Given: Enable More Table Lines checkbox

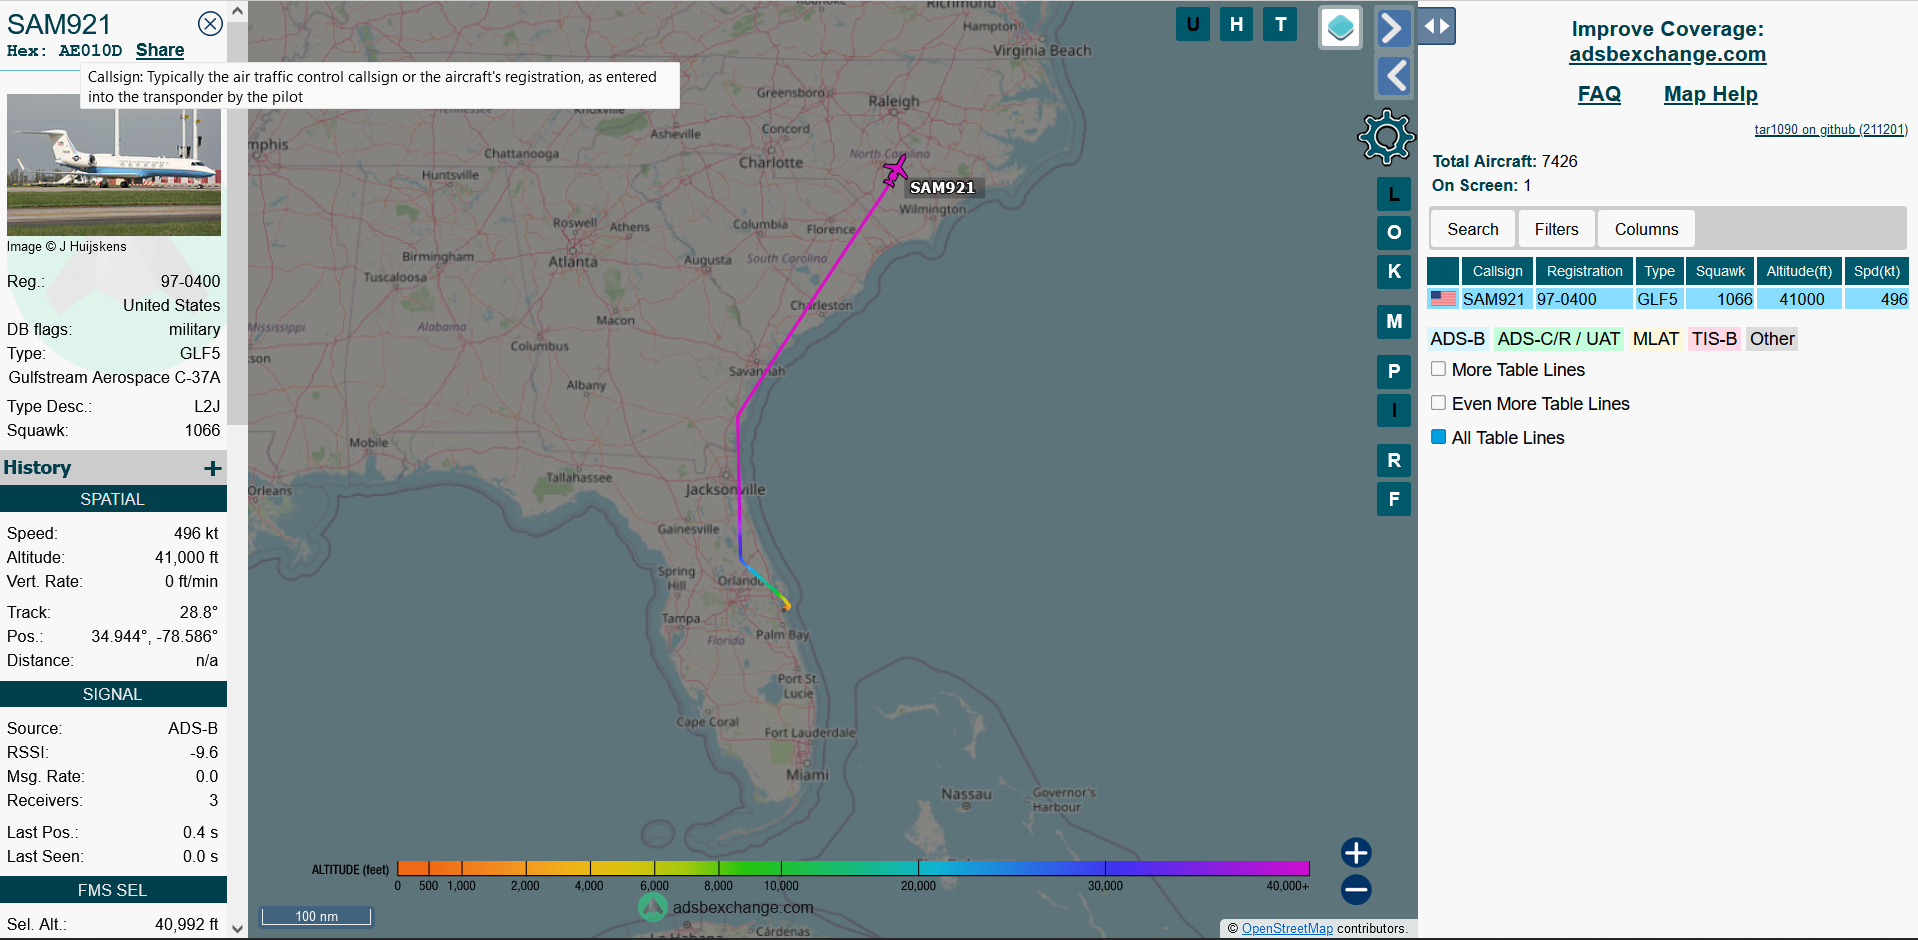Looking at the screenshot, I should click(x=1438, y=369).
